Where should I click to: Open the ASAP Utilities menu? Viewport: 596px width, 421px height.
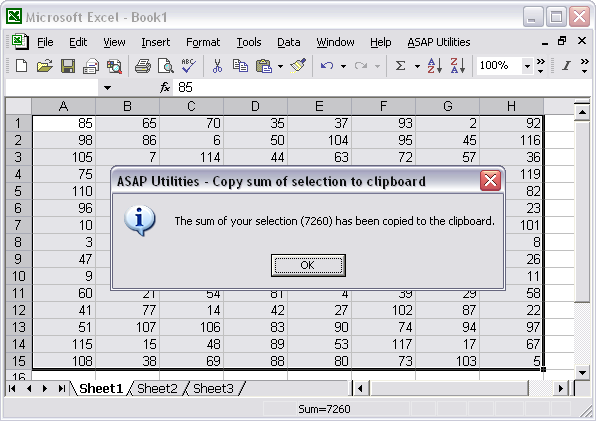point(439,42)
